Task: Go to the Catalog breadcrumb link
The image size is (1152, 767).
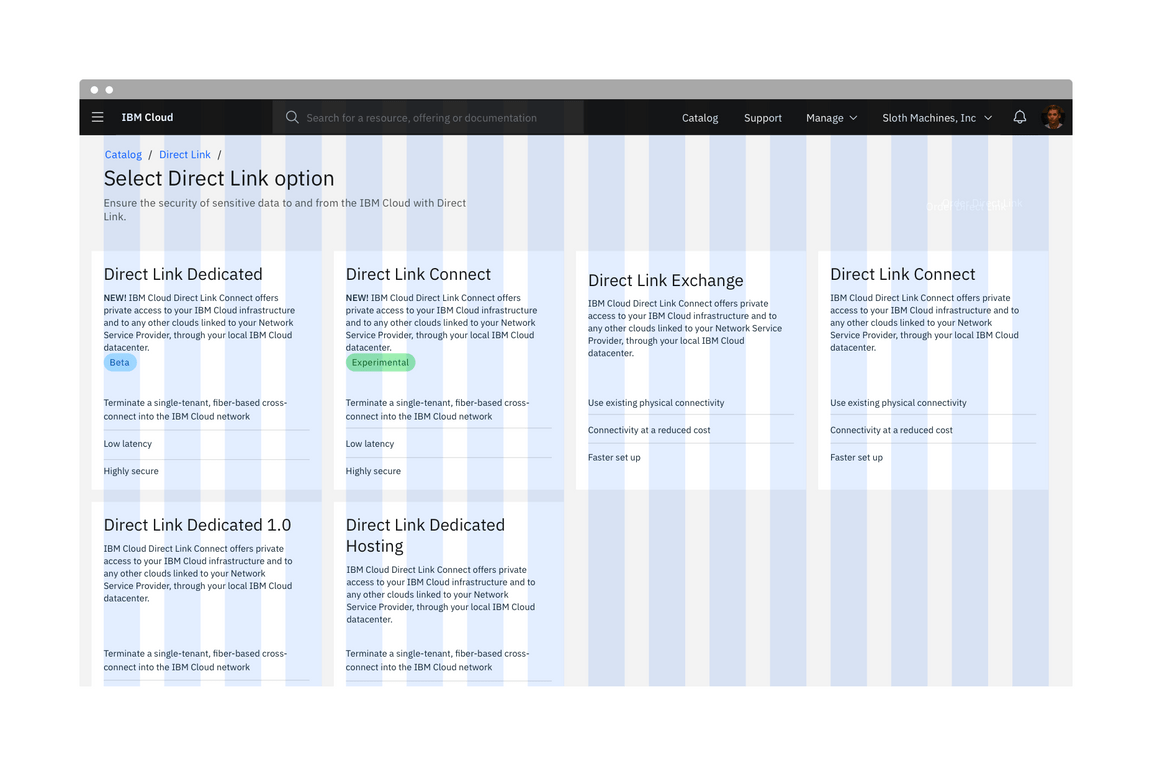Action: 123,154
